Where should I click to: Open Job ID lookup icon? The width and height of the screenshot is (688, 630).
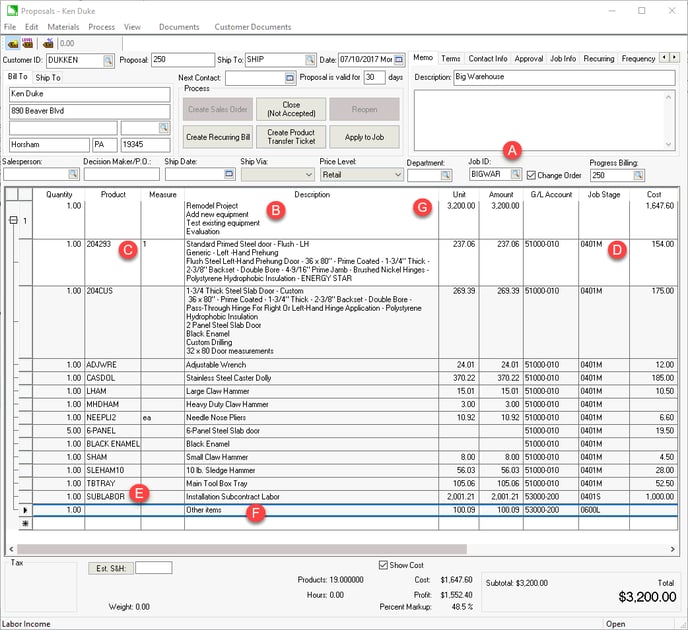pos(516,174)
